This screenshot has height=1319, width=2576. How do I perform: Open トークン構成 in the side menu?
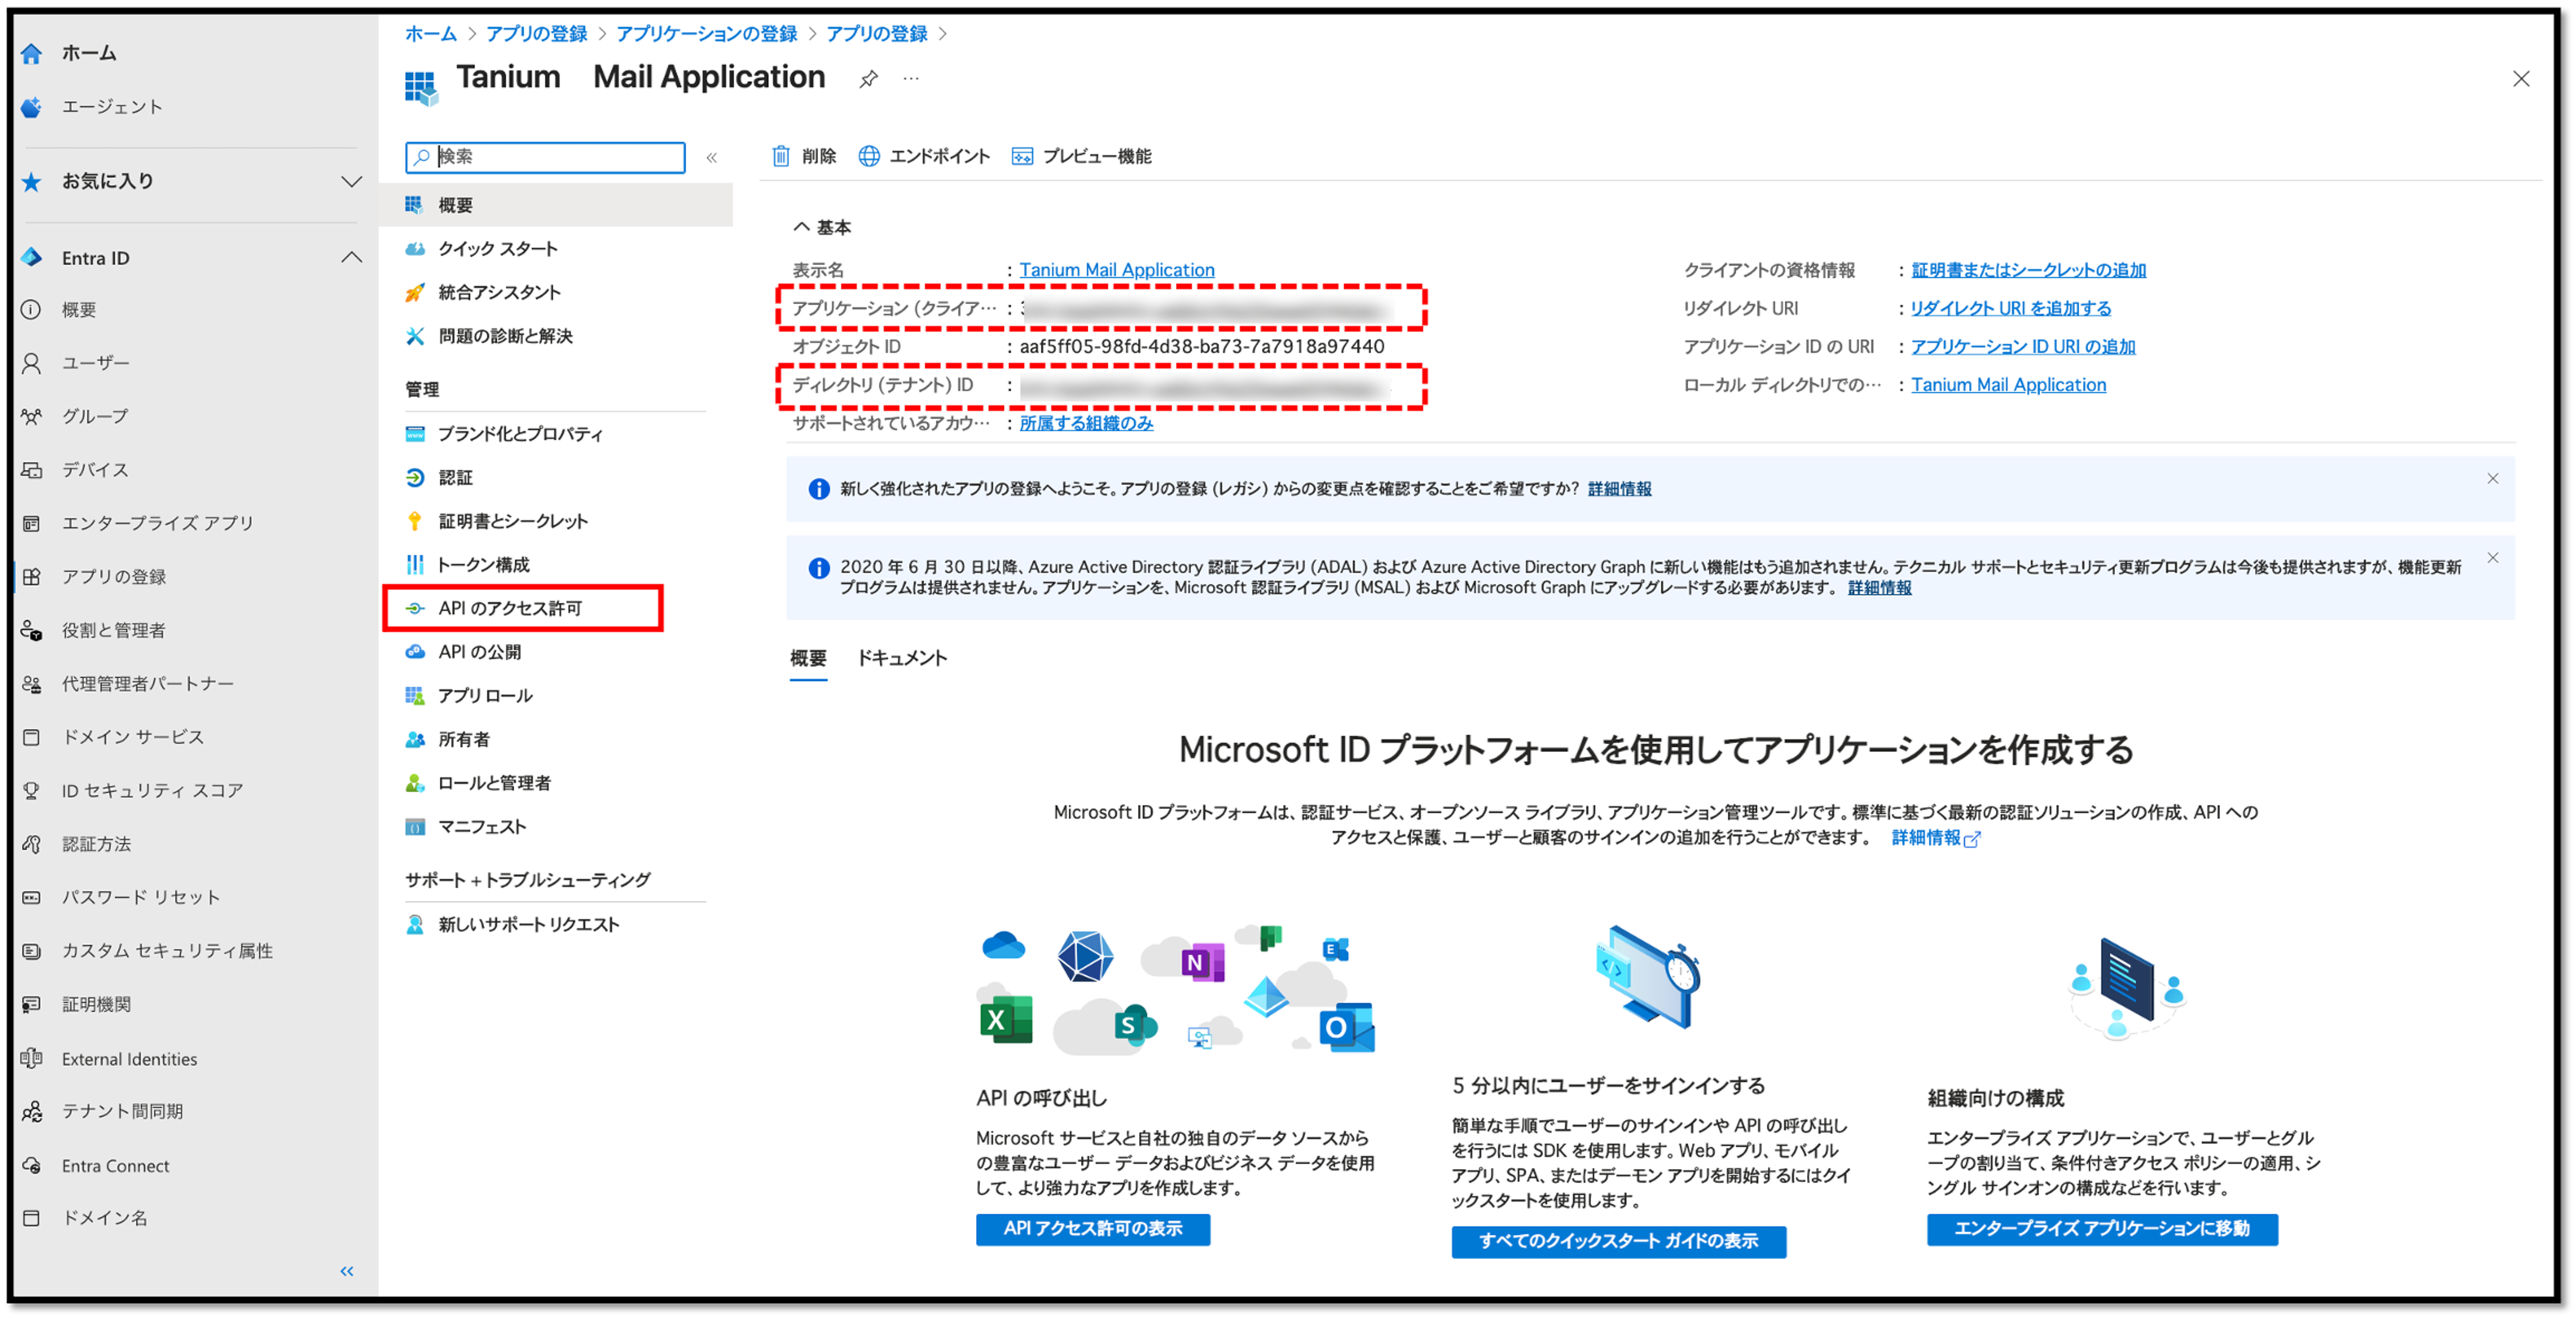pos(483,565)
